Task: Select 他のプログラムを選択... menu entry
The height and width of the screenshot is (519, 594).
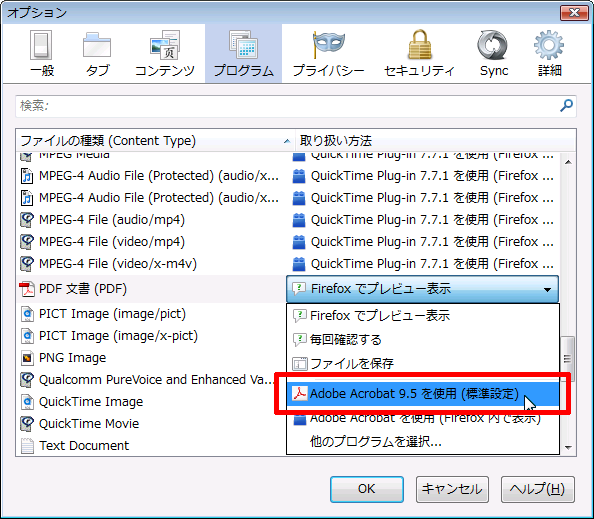Action: [423, 442]
